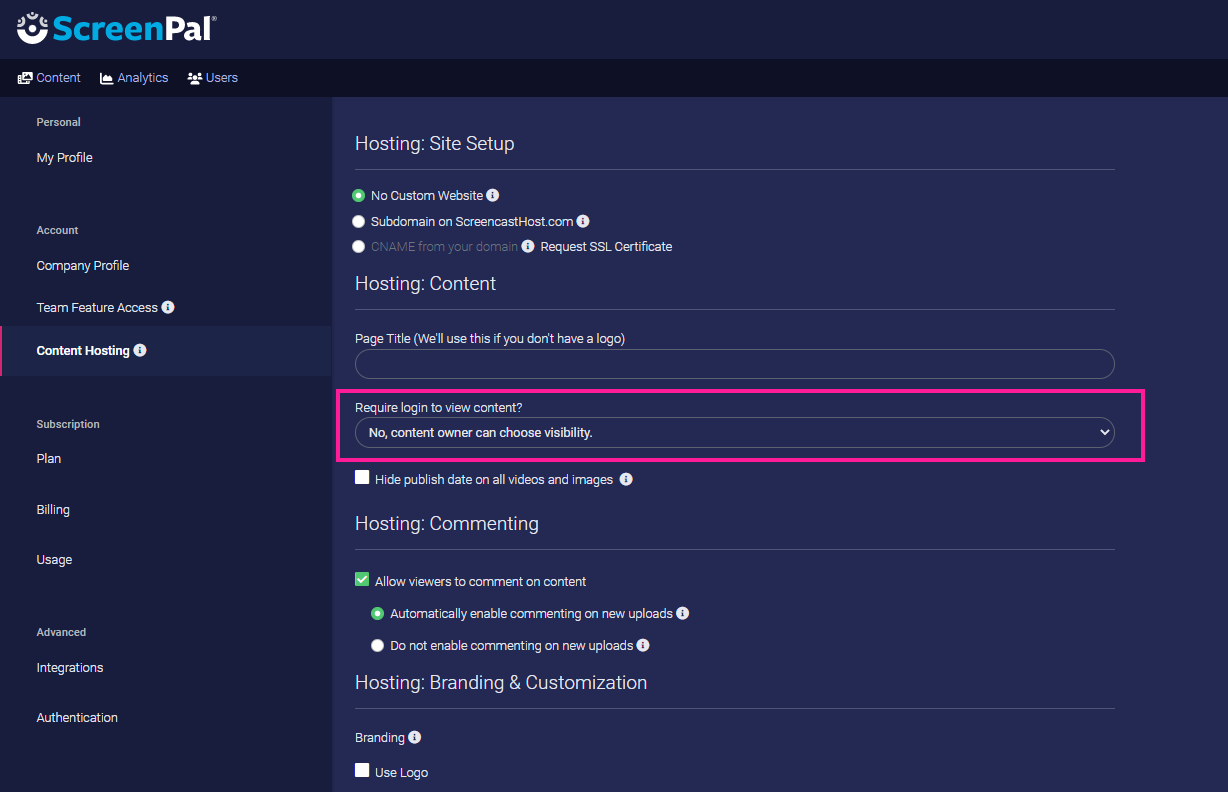Open the Analytics tab
This screenshot has height=792, width=1228.
[x=134, y=78]
